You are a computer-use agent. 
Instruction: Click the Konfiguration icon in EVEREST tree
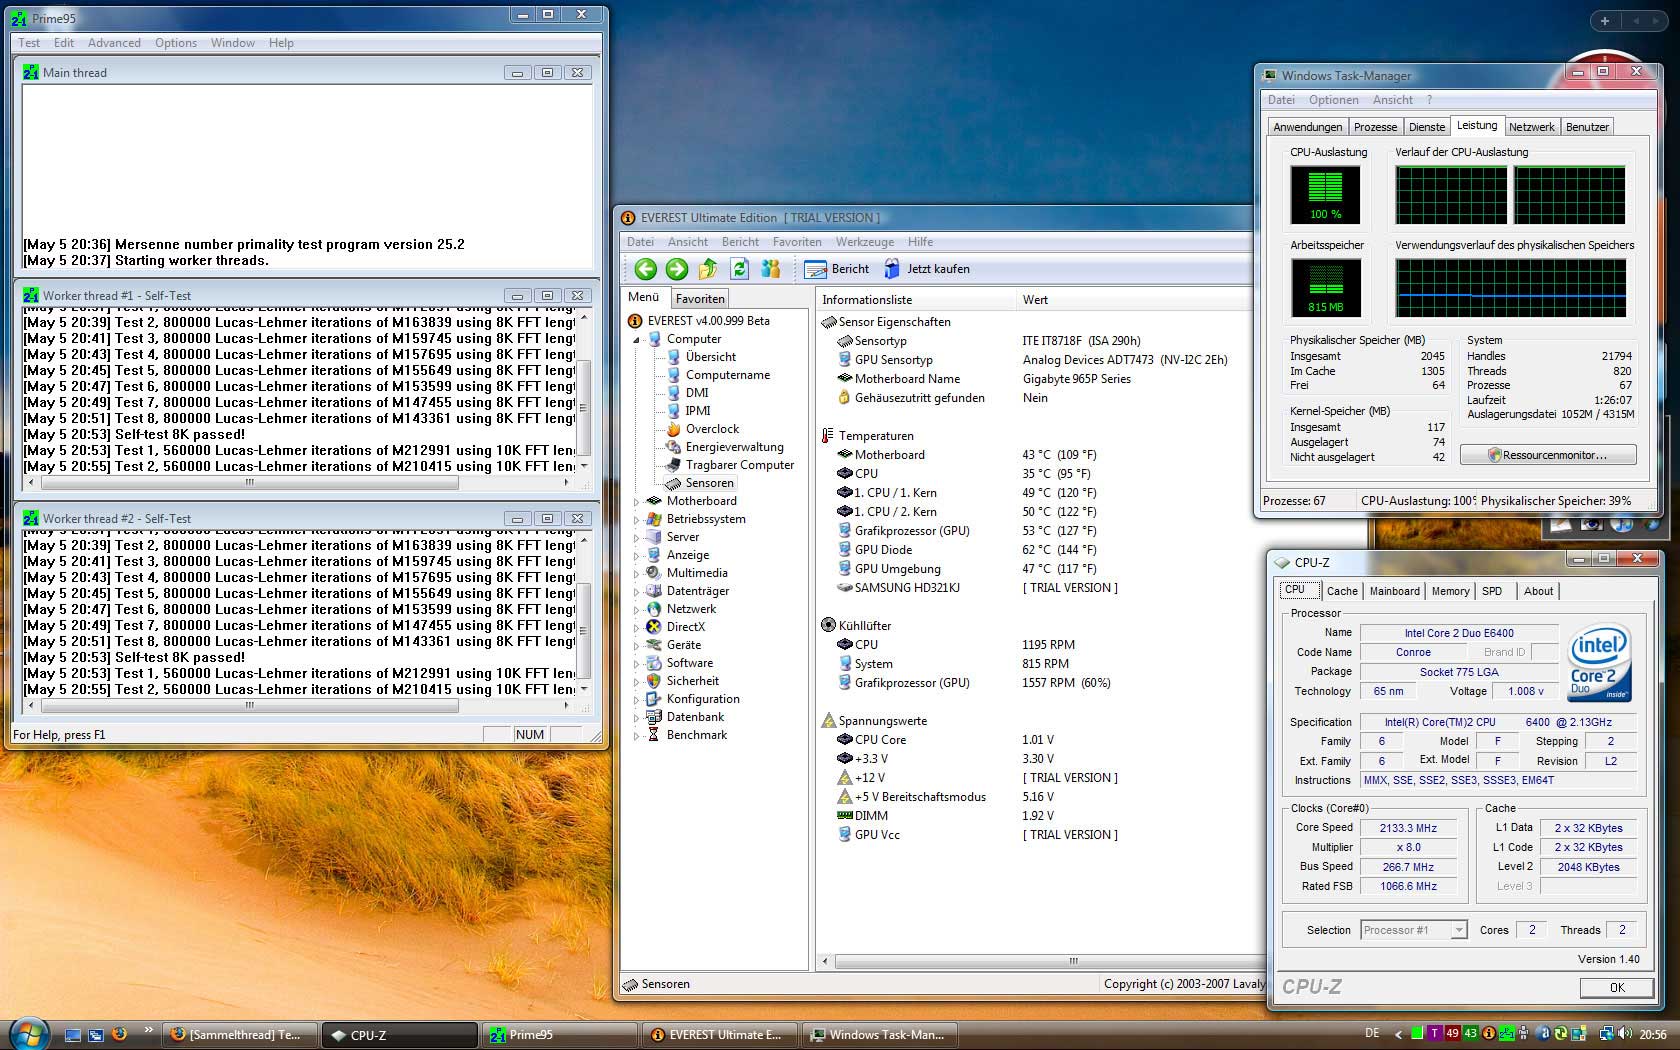pos(654,699)
